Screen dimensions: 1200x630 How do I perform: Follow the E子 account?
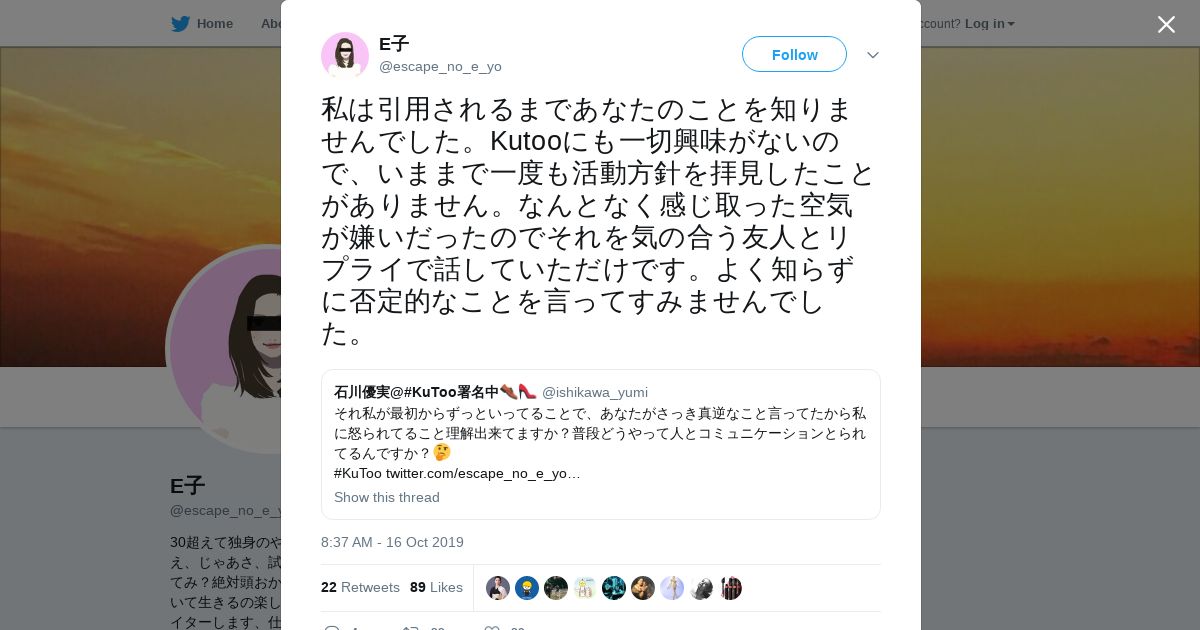pos(794,54)
